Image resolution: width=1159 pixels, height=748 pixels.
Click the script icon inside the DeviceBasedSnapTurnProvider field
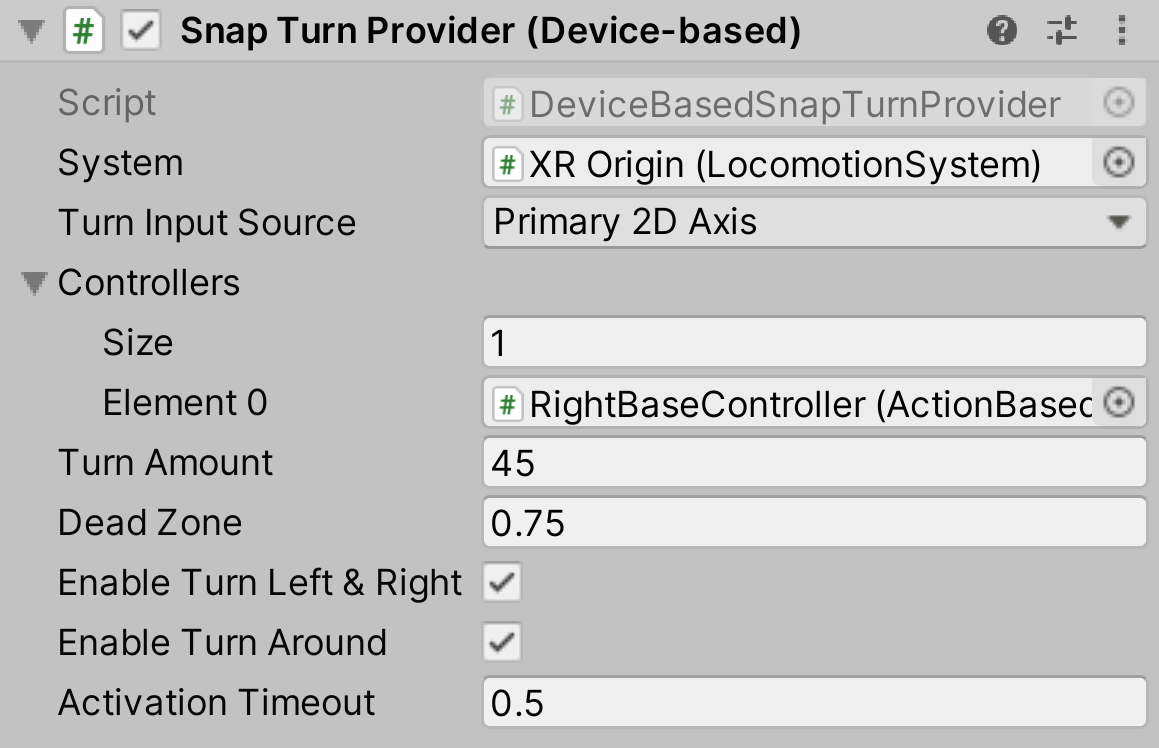506,103
